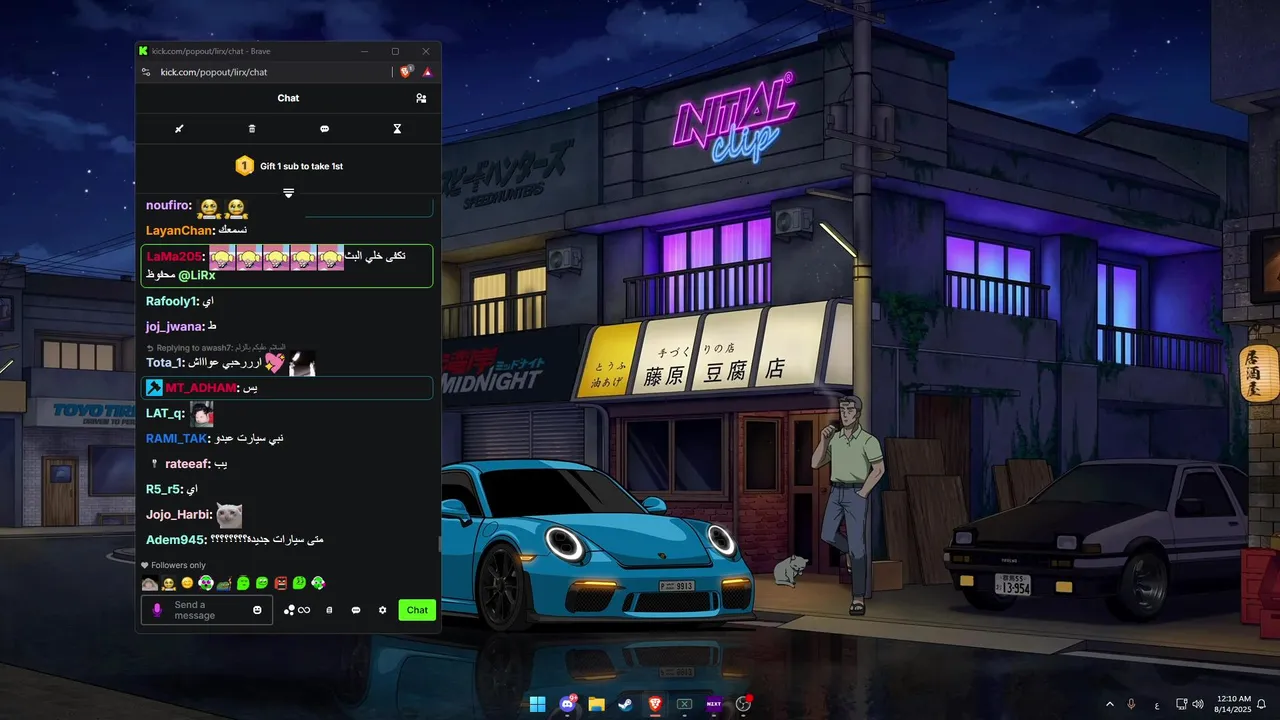
Task: Click username LAT_q in chat
Action: click(x=165, y=414)
